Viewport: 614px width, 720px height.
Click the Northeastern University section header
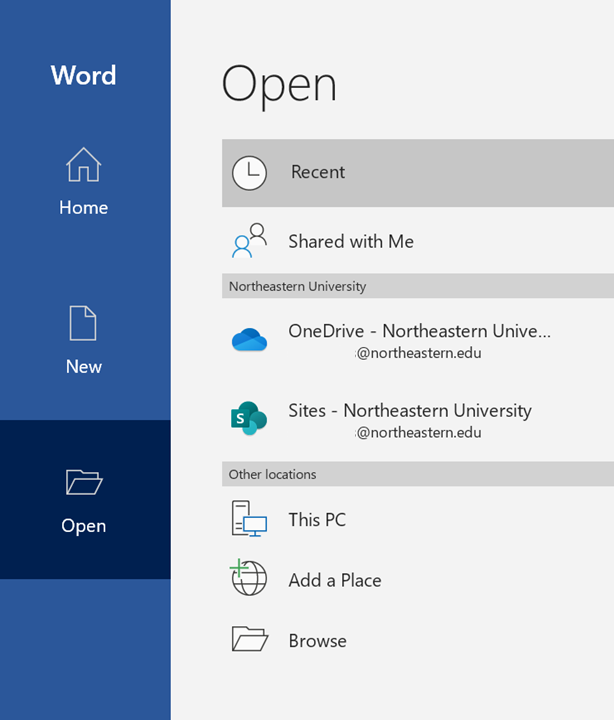[x=418, y=286]
